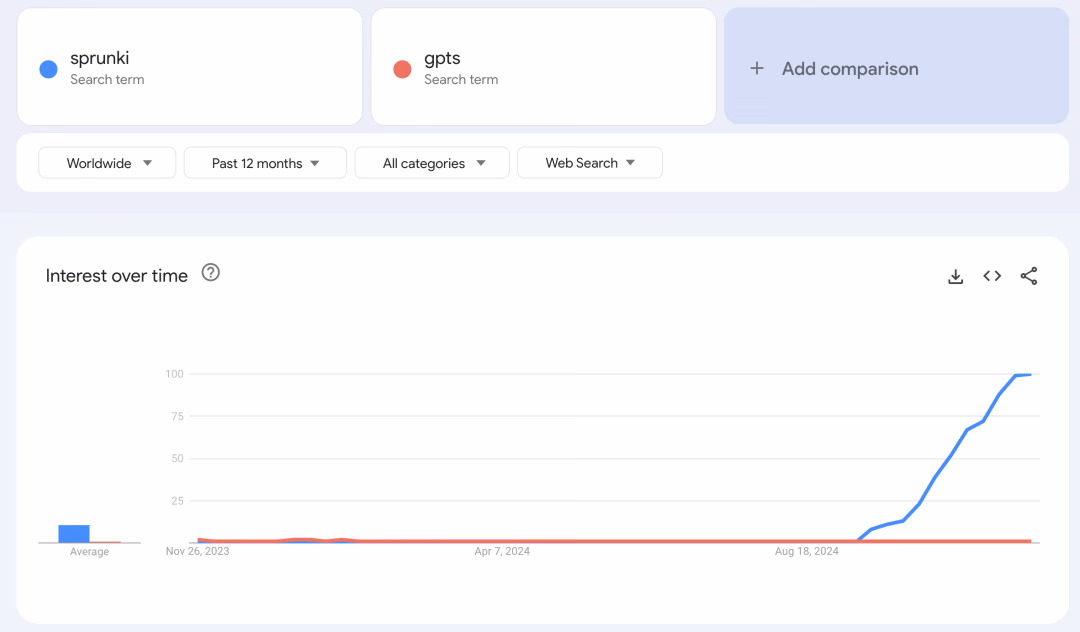Click the Average label under the bar
The width and height of the screenshot is (1080, 632).
90,551
